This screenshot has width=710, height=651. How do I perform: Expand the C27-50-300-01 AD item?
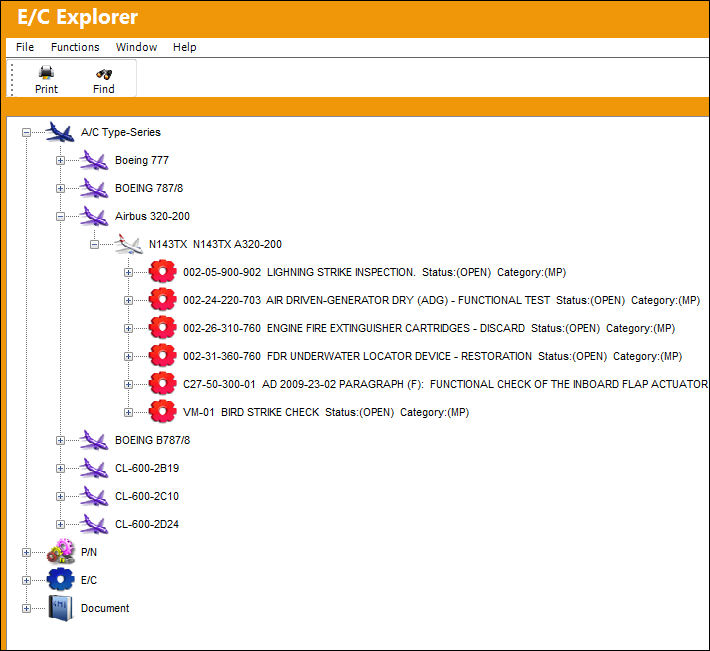tap(129, 385)
